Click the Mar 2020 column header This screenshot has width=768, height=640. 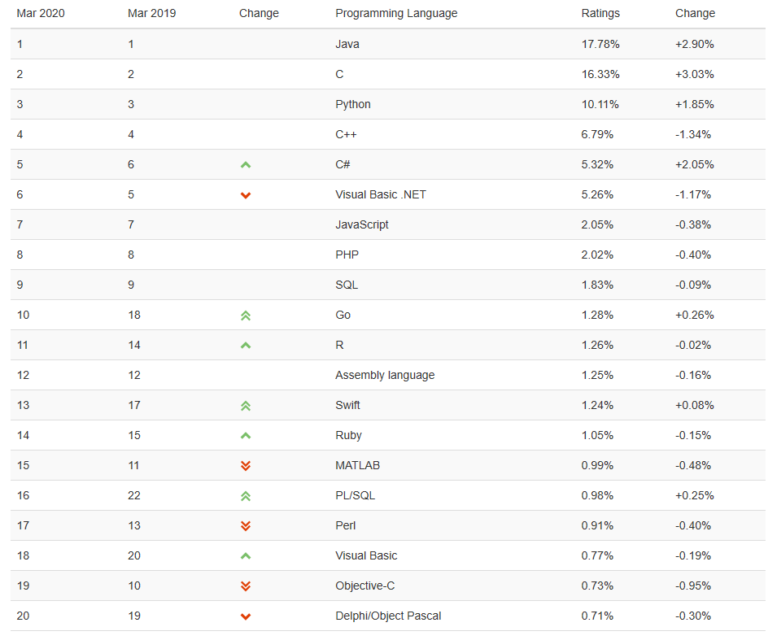click(40, 13)
